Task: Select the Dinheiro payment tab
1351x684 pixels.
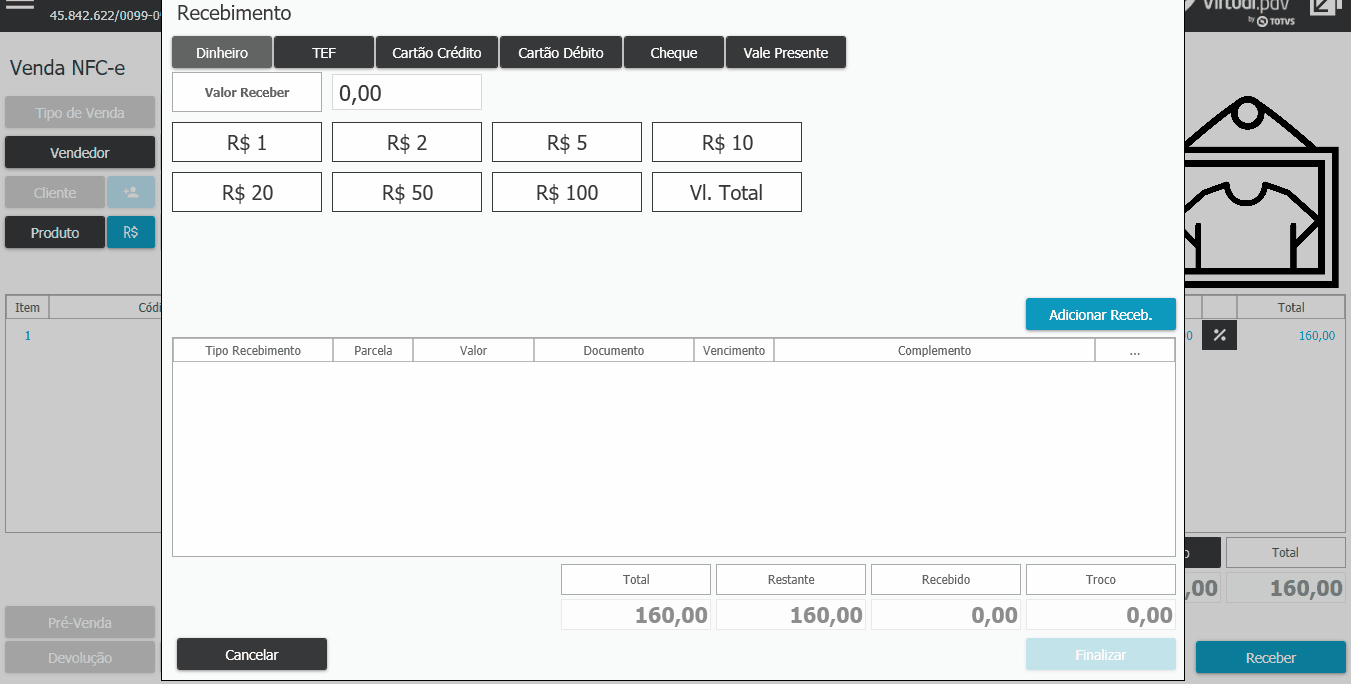Action: point(222,53)
